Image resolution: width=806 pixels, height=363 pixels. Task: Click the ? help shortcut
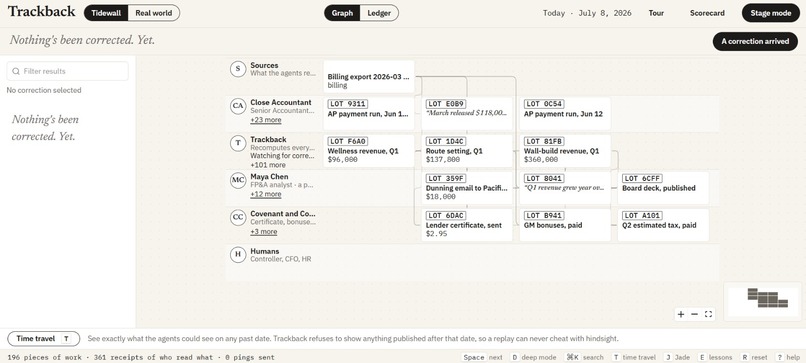tap(787, 357)
